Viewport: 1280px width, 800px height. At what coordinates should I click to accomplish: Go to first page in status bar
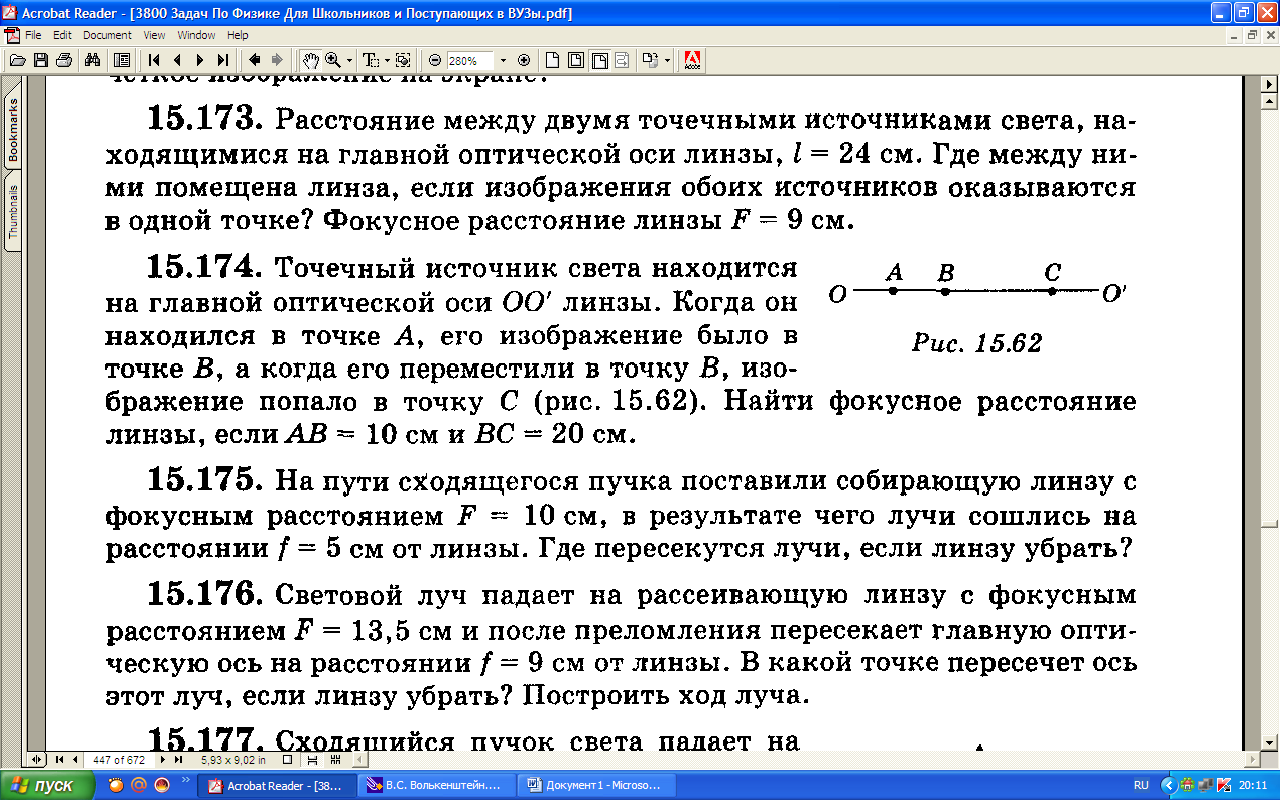coord(58,759)
